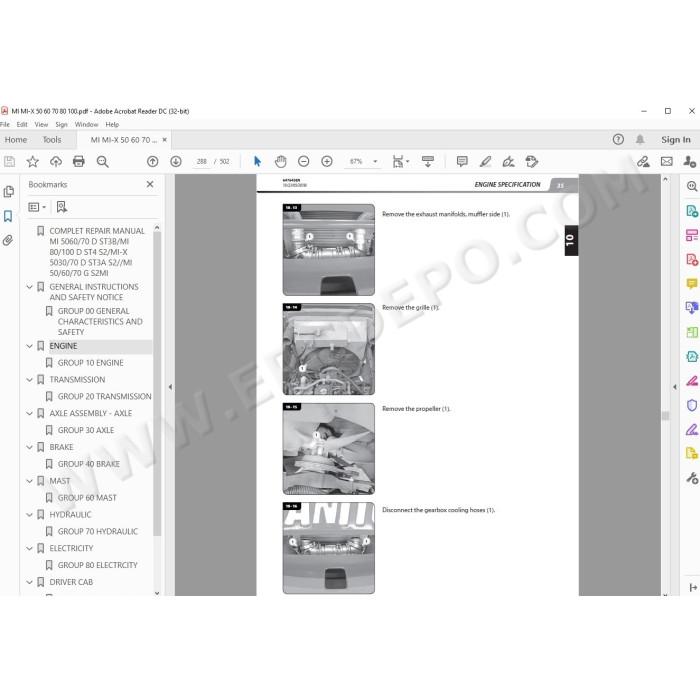Click the stamp tool icon
Viewport: 700px width, 700px height.
[532, 162]
